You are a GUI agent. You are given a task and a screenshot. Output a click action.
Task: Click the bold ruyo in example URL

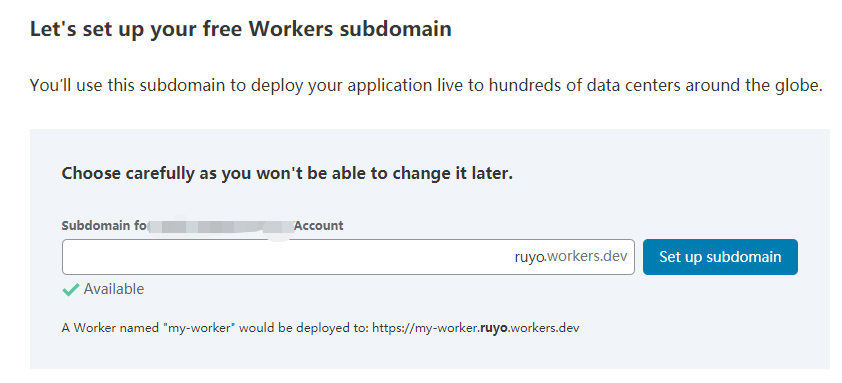pos(493,328)
